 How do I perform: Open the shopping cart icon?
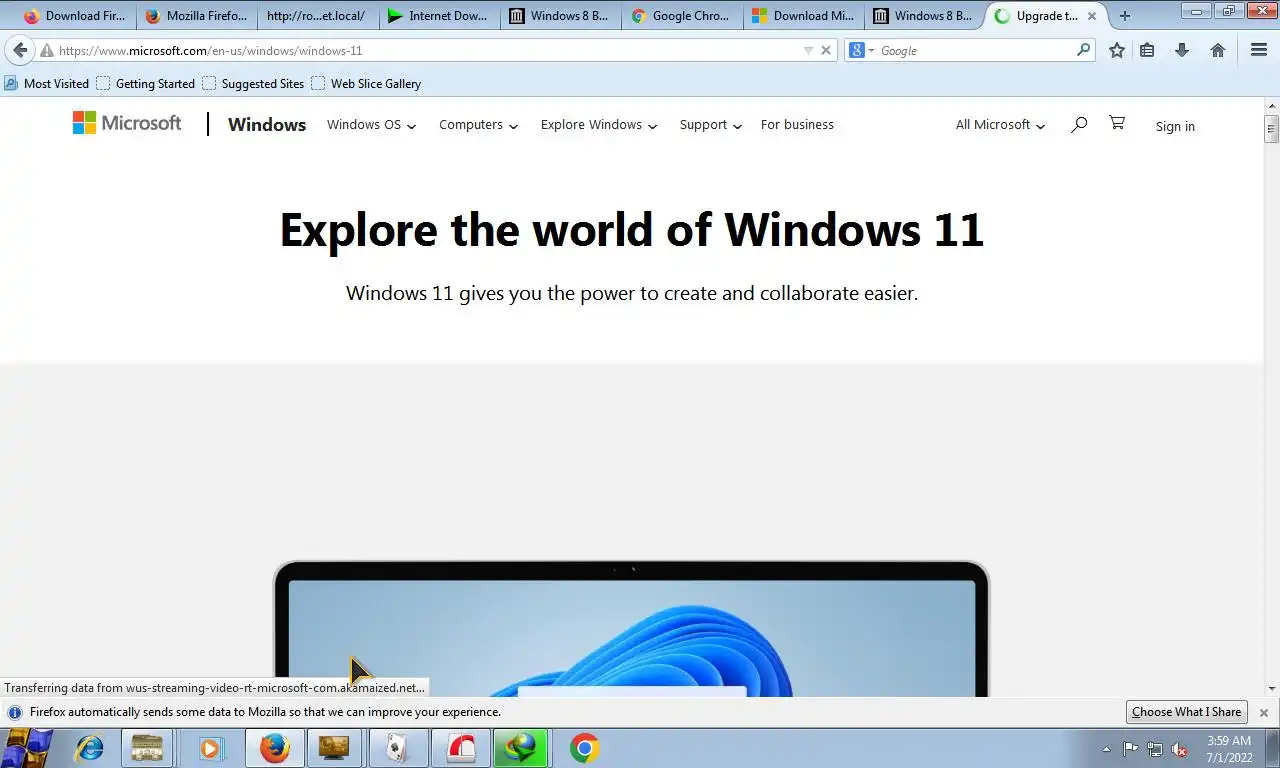point(1117,123)
